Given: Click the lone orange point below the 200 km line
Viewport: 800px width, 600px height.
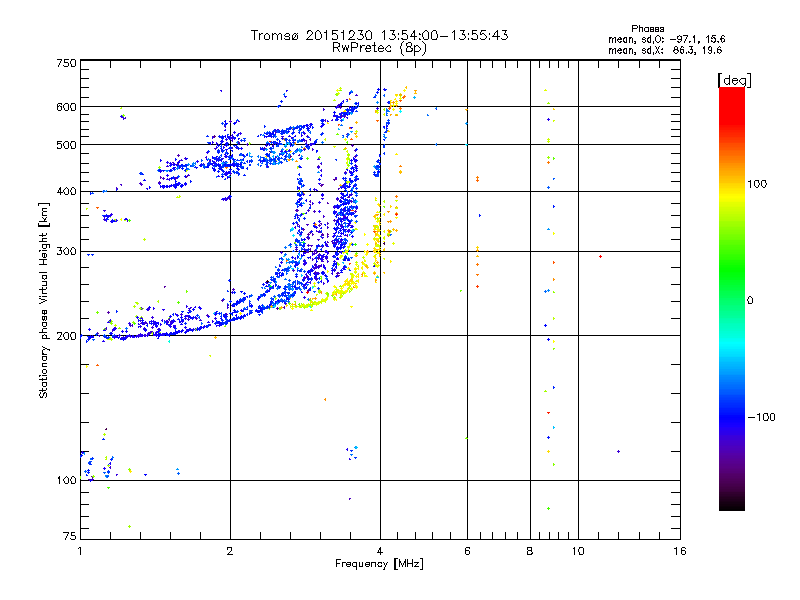Looking at the screenshot, I should click(x=325, y=399).
